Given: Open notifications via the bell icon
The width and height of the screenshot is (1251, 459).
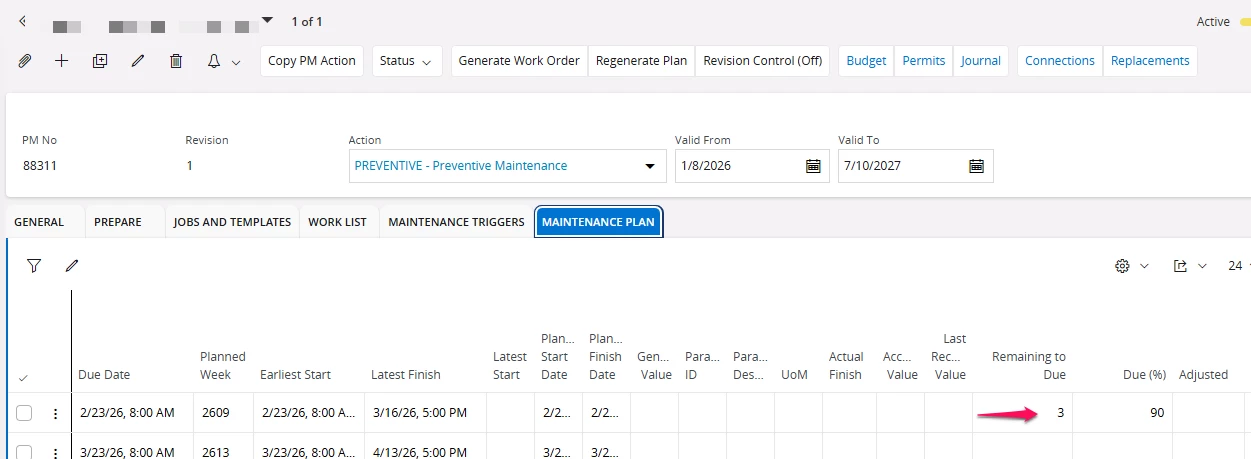Looking at the screenshot, I should 213,61.
